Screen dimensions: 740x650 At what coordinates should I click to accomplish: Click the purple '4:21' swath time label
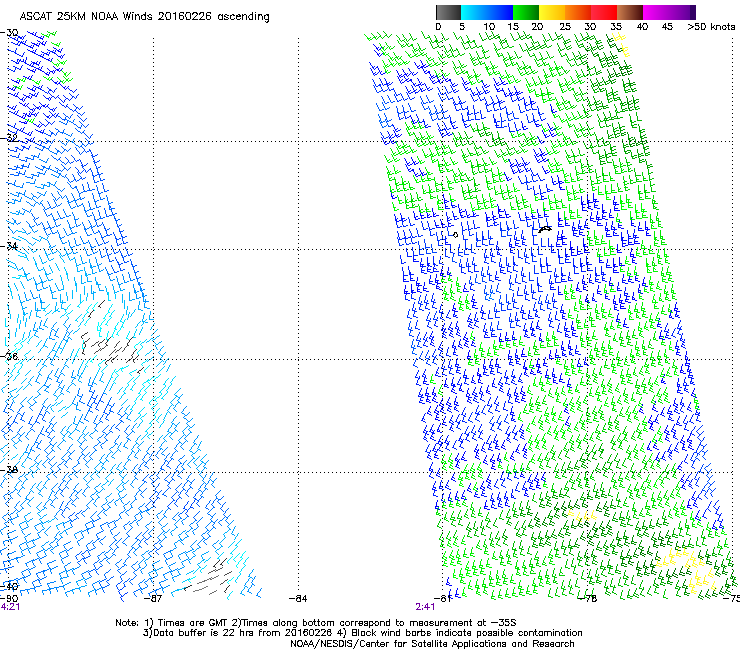(x=10, y=607)
